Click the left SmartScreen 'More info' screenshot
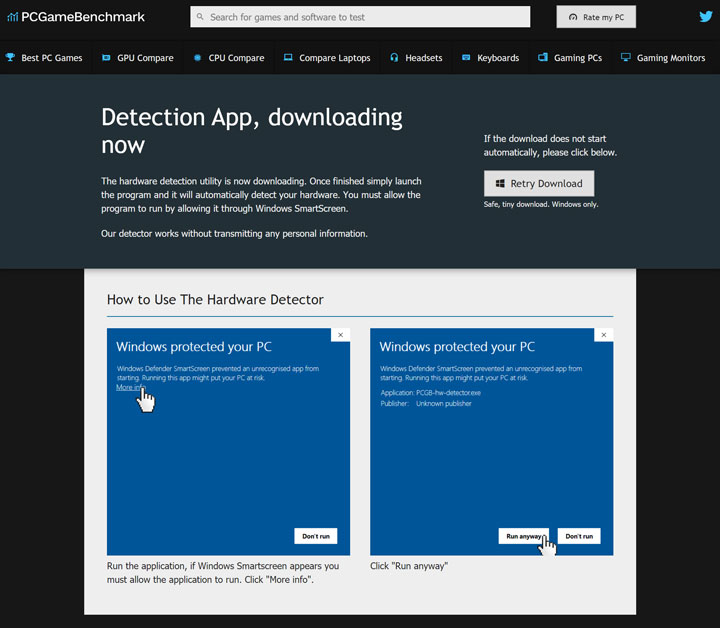Image resolution: width=720 pixels, height=628 pixels. [228, 441]
